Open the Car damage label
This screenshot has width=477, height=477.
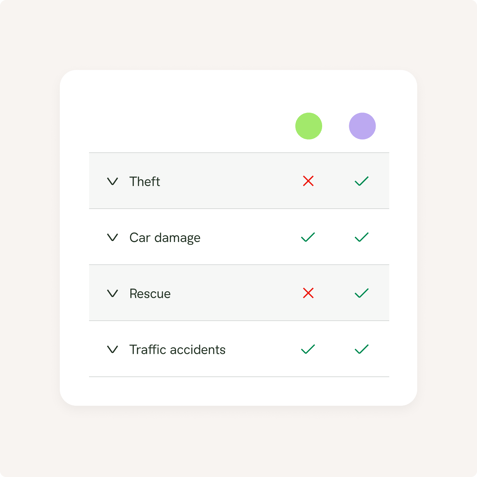pyautogui.click(x=165, y=238)
